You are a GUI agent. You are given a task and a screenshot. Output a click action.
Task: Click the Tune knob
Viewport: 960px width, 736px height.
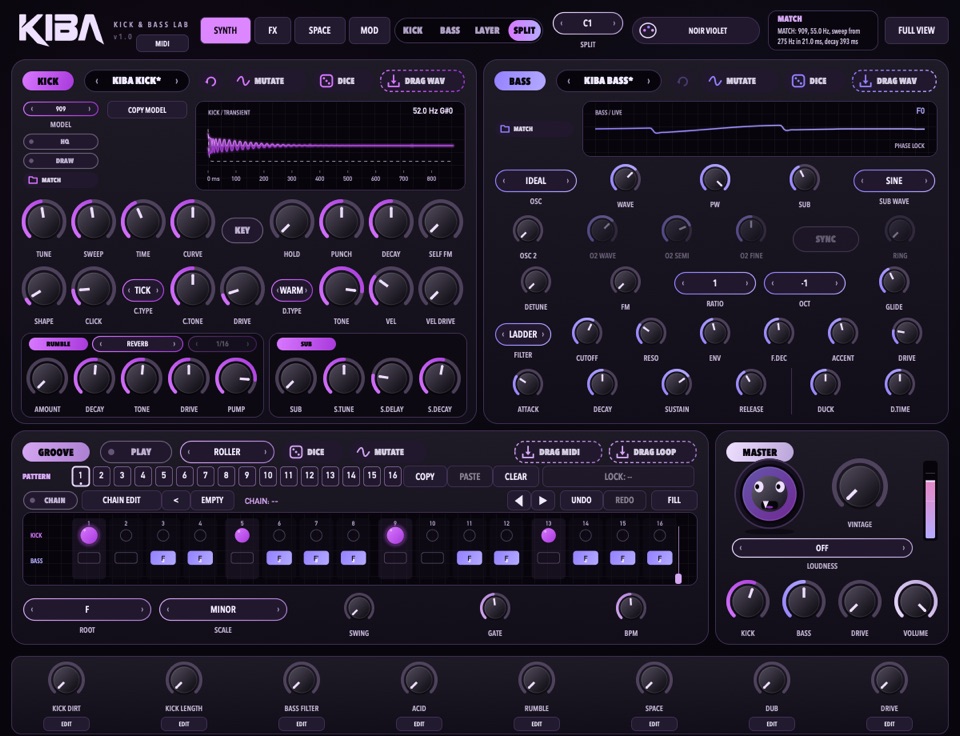tap(44, 220)
